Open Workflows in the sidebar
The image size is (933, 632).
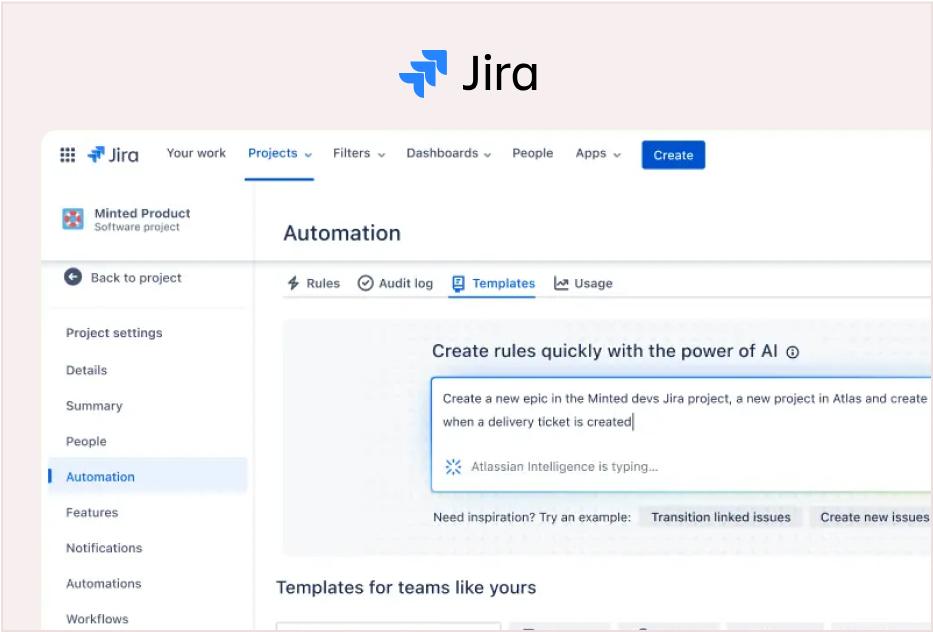(x=97, y=619)
